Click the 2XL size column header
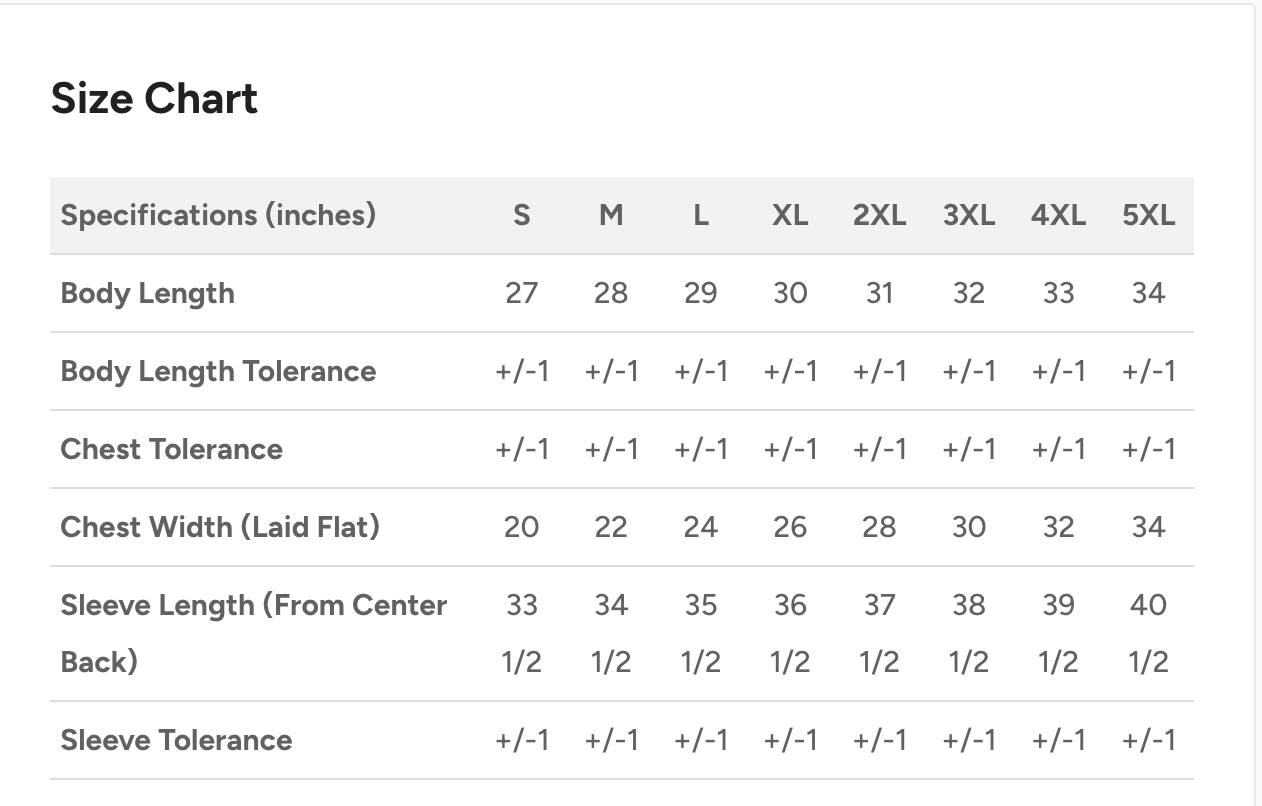The width and height of the screenshot is (1262, 806). click(879, 215)
